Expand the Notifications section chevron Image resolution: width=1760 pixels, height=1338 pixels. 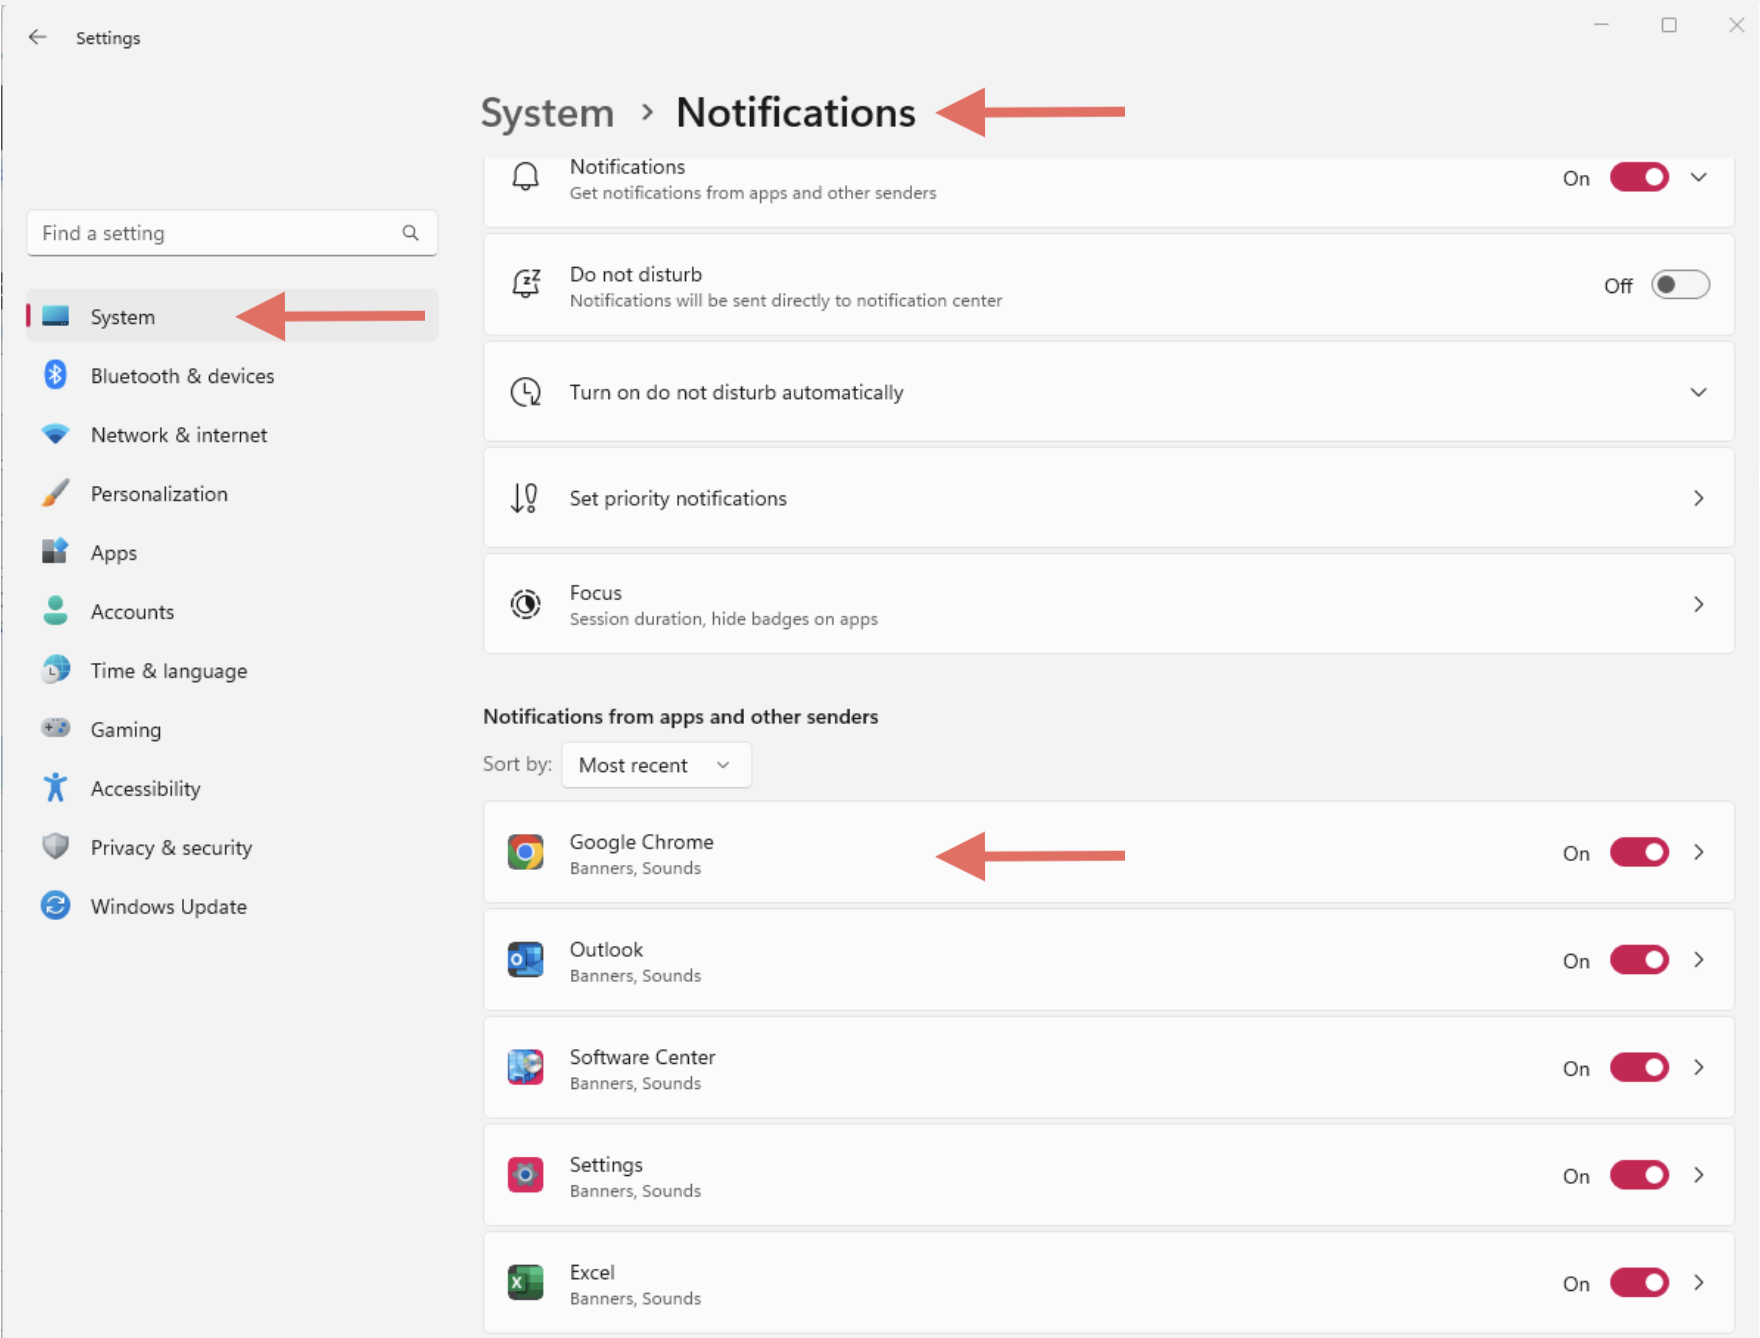pos(1698,178)
